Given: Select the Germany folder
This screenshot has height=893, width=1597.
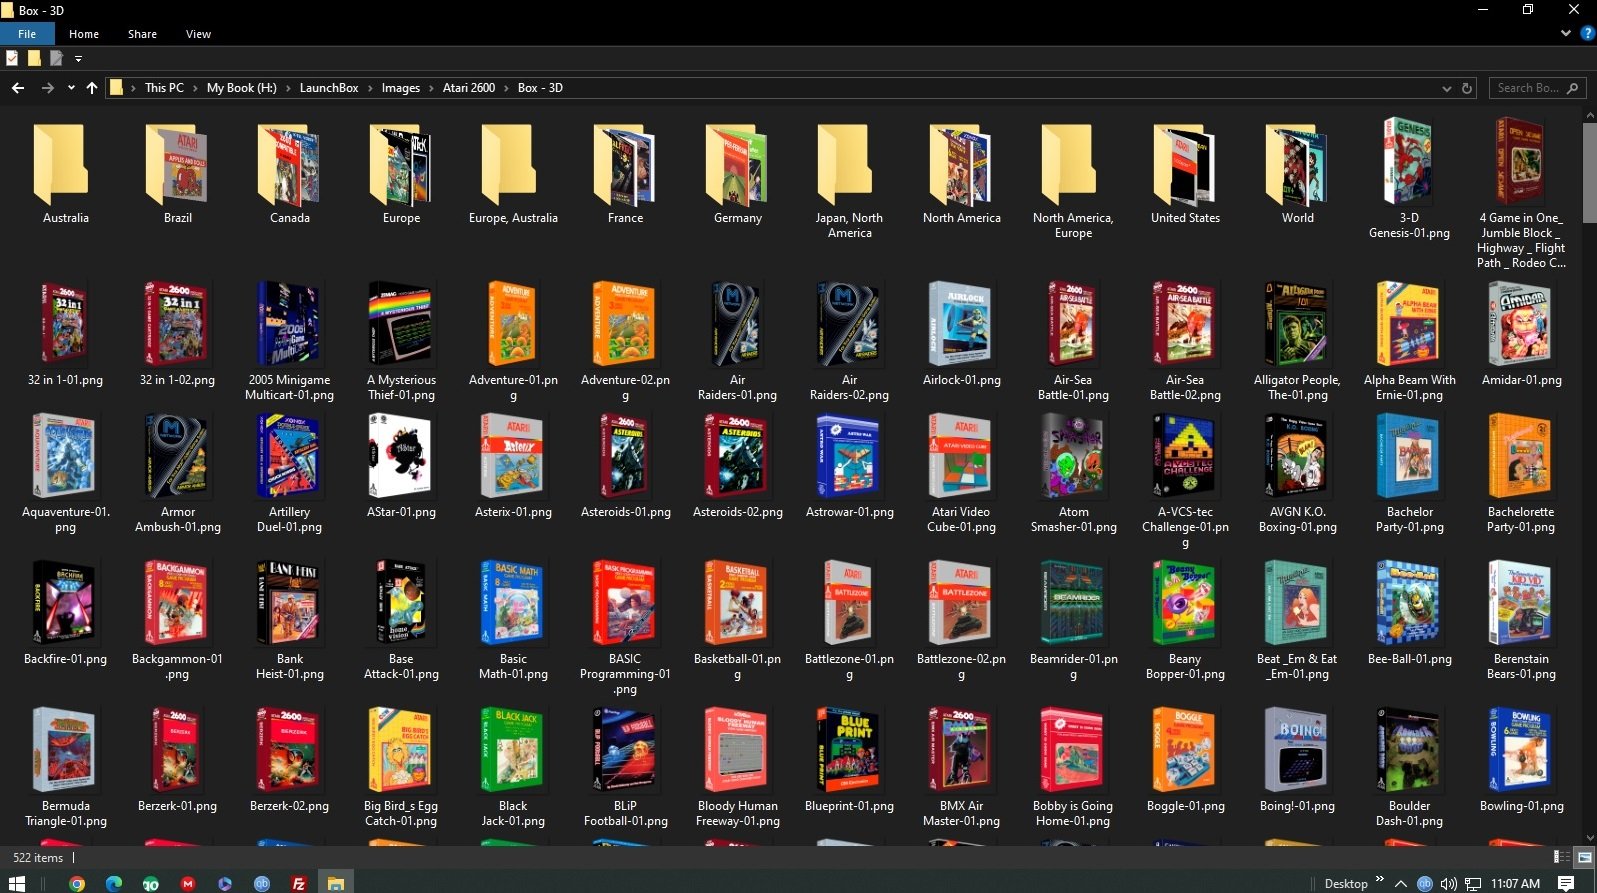Looking at the screenshot, I should point(738,172).
